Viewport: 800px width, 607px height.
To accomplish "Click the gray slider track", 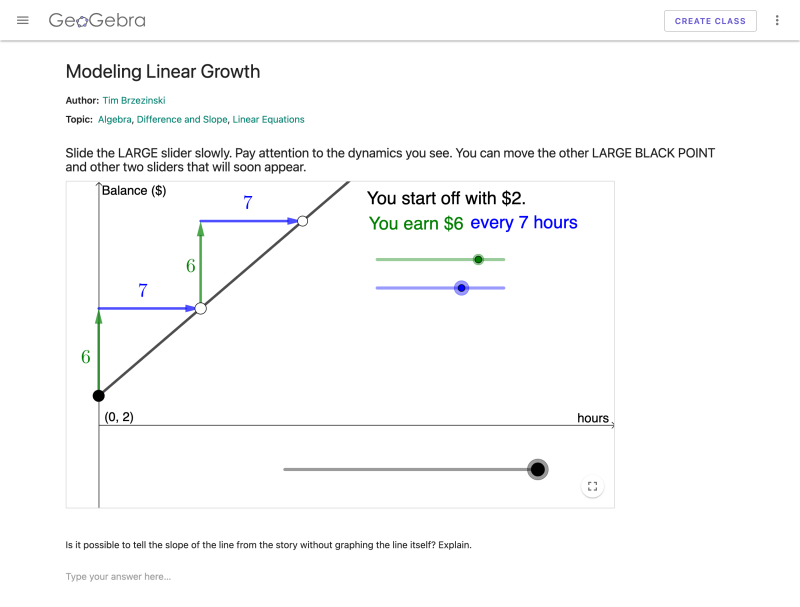I will 400,468.
